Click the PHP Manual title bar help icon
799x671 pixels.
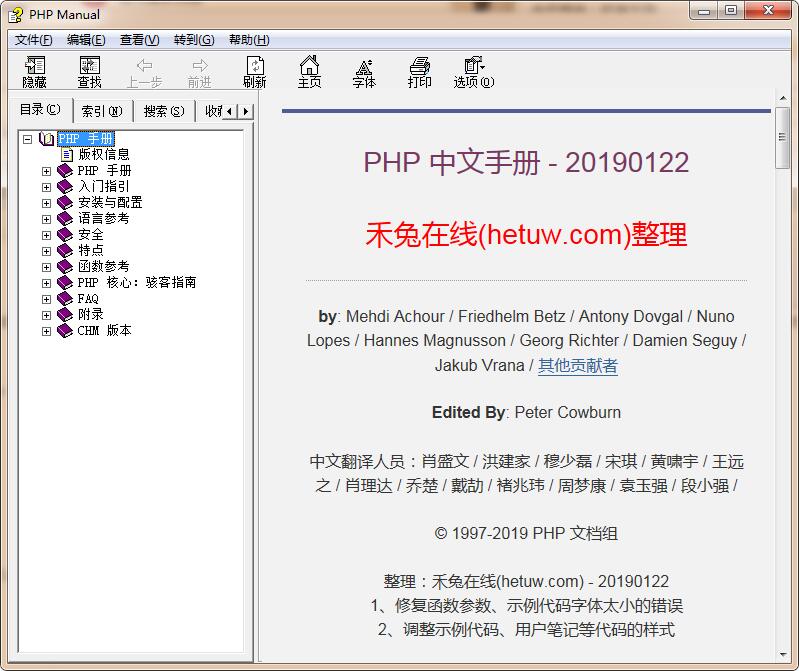click(15, 15)
